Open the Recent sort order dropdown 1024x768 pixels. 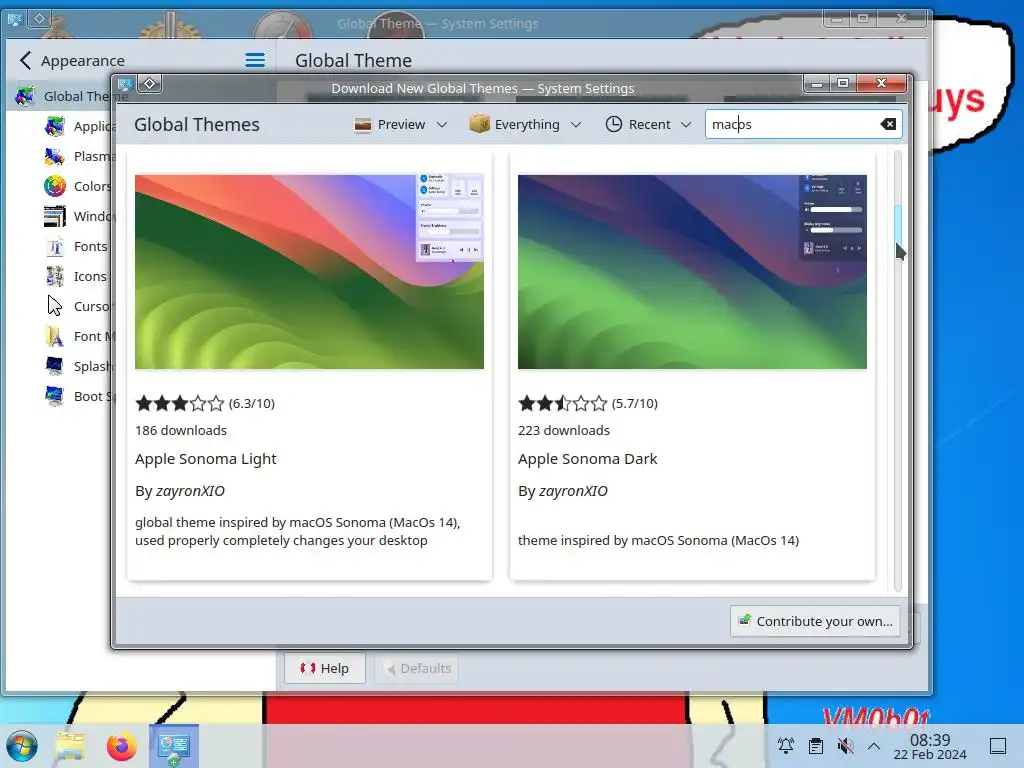648,124
